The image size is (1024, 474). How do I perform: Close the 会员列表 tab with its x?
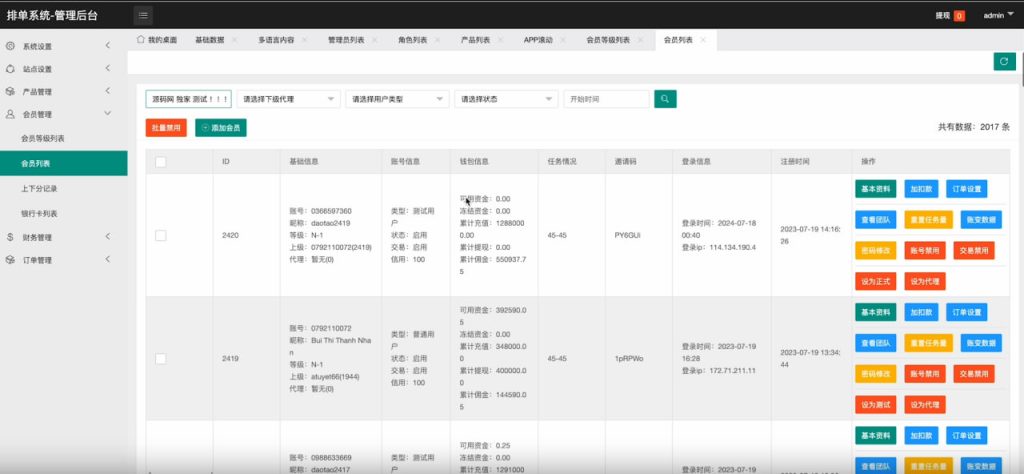(x=703, y=40)
